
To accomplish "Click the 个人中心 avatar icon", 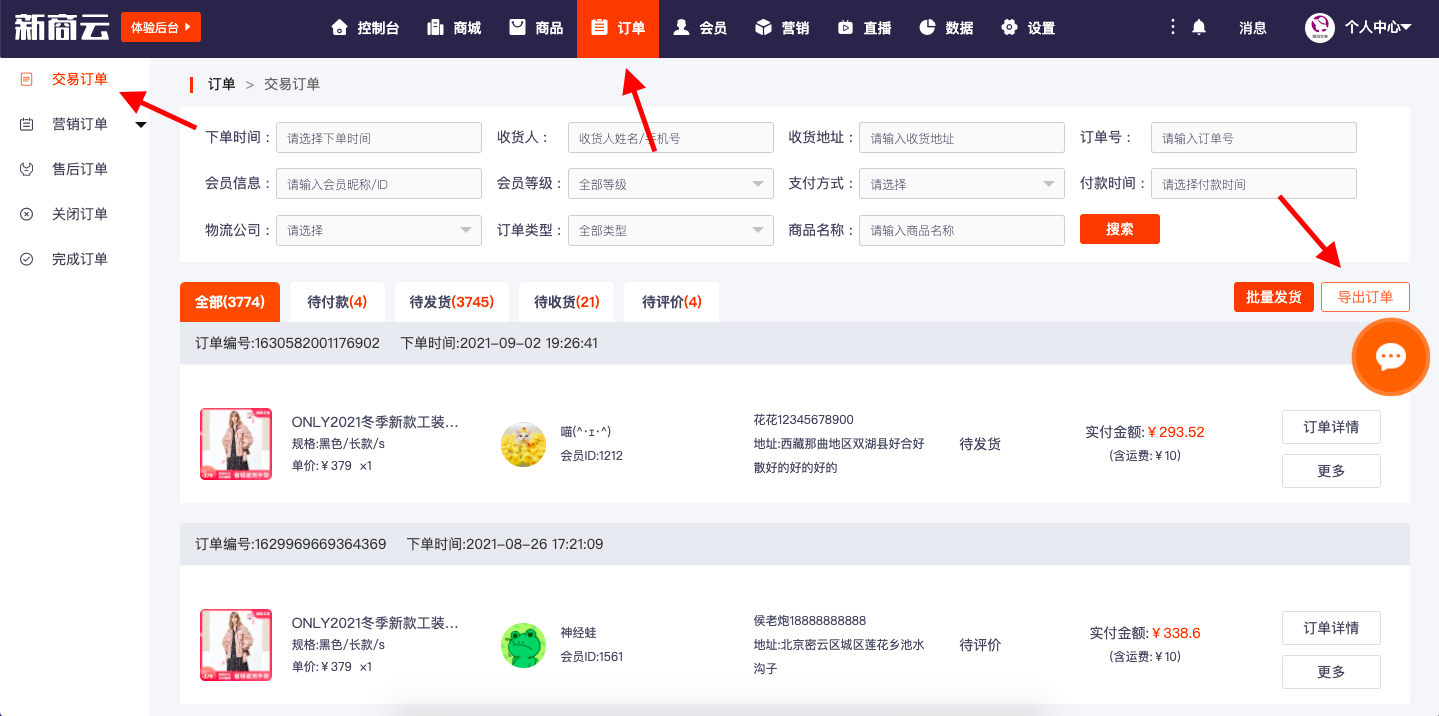I will pos(1320,28).
